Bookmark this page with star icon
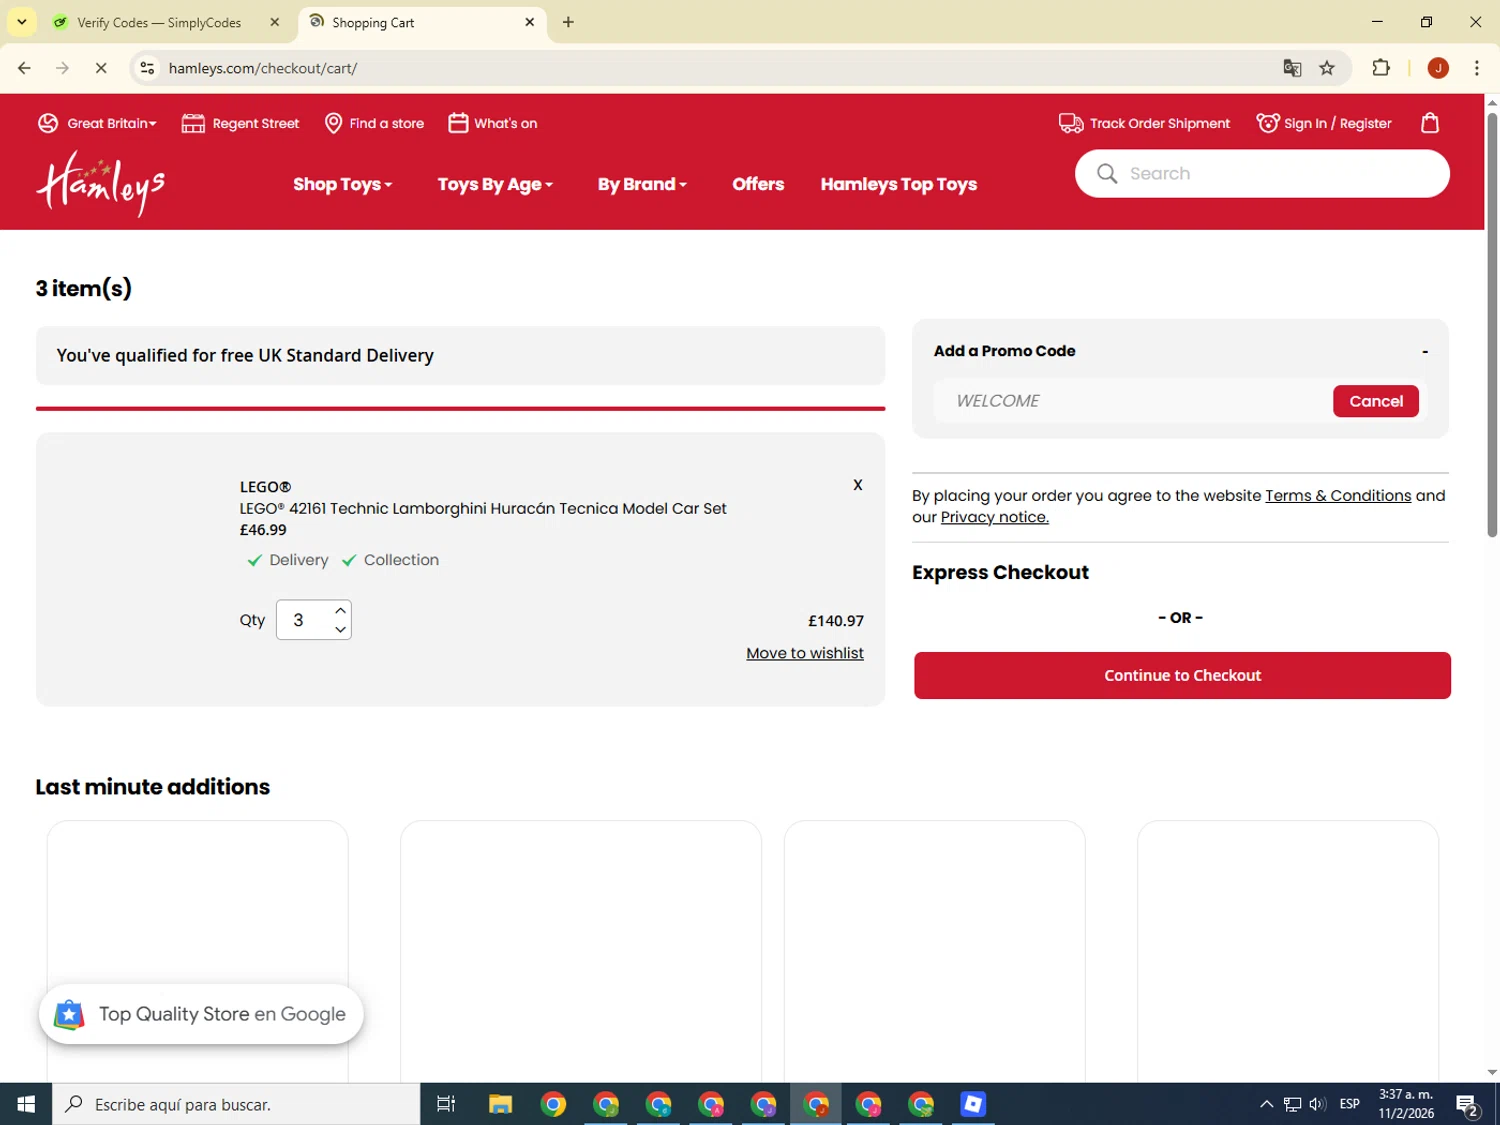Viewport: 1500px width, 1125px height. (1327, 68)
